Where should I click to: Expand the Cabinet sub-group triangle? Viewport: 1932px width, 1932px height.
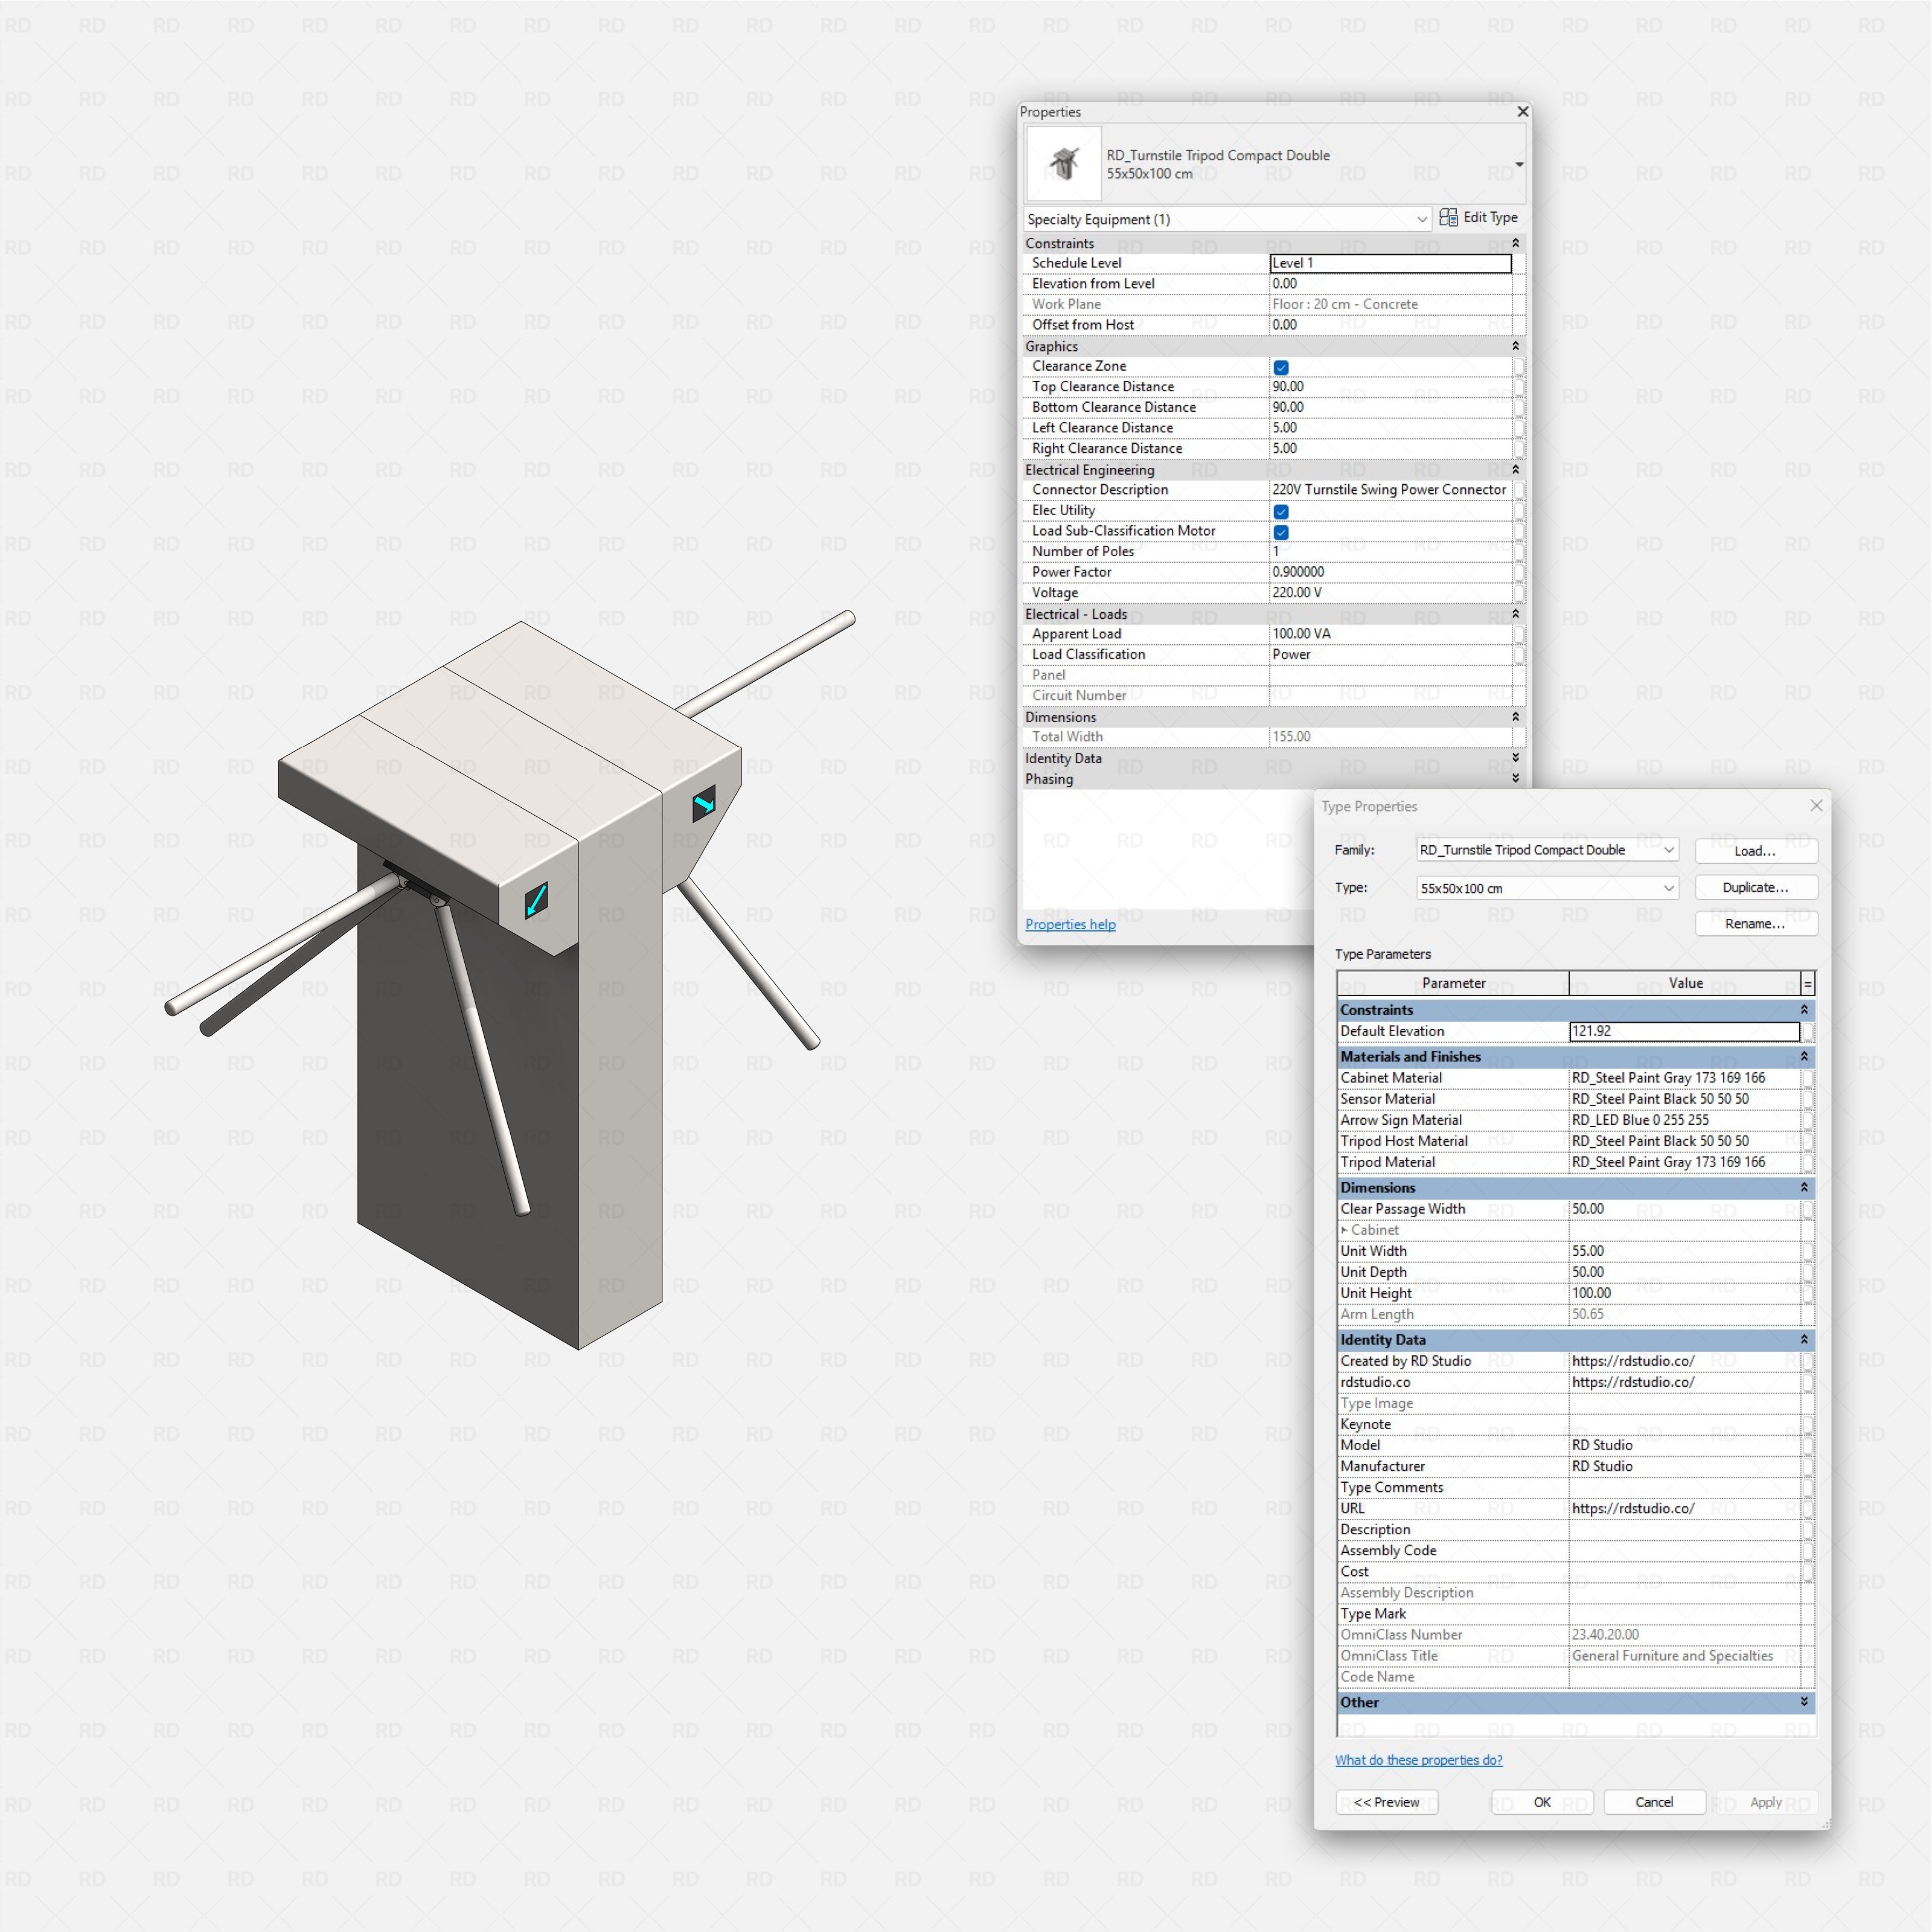pos(1344,1230)
